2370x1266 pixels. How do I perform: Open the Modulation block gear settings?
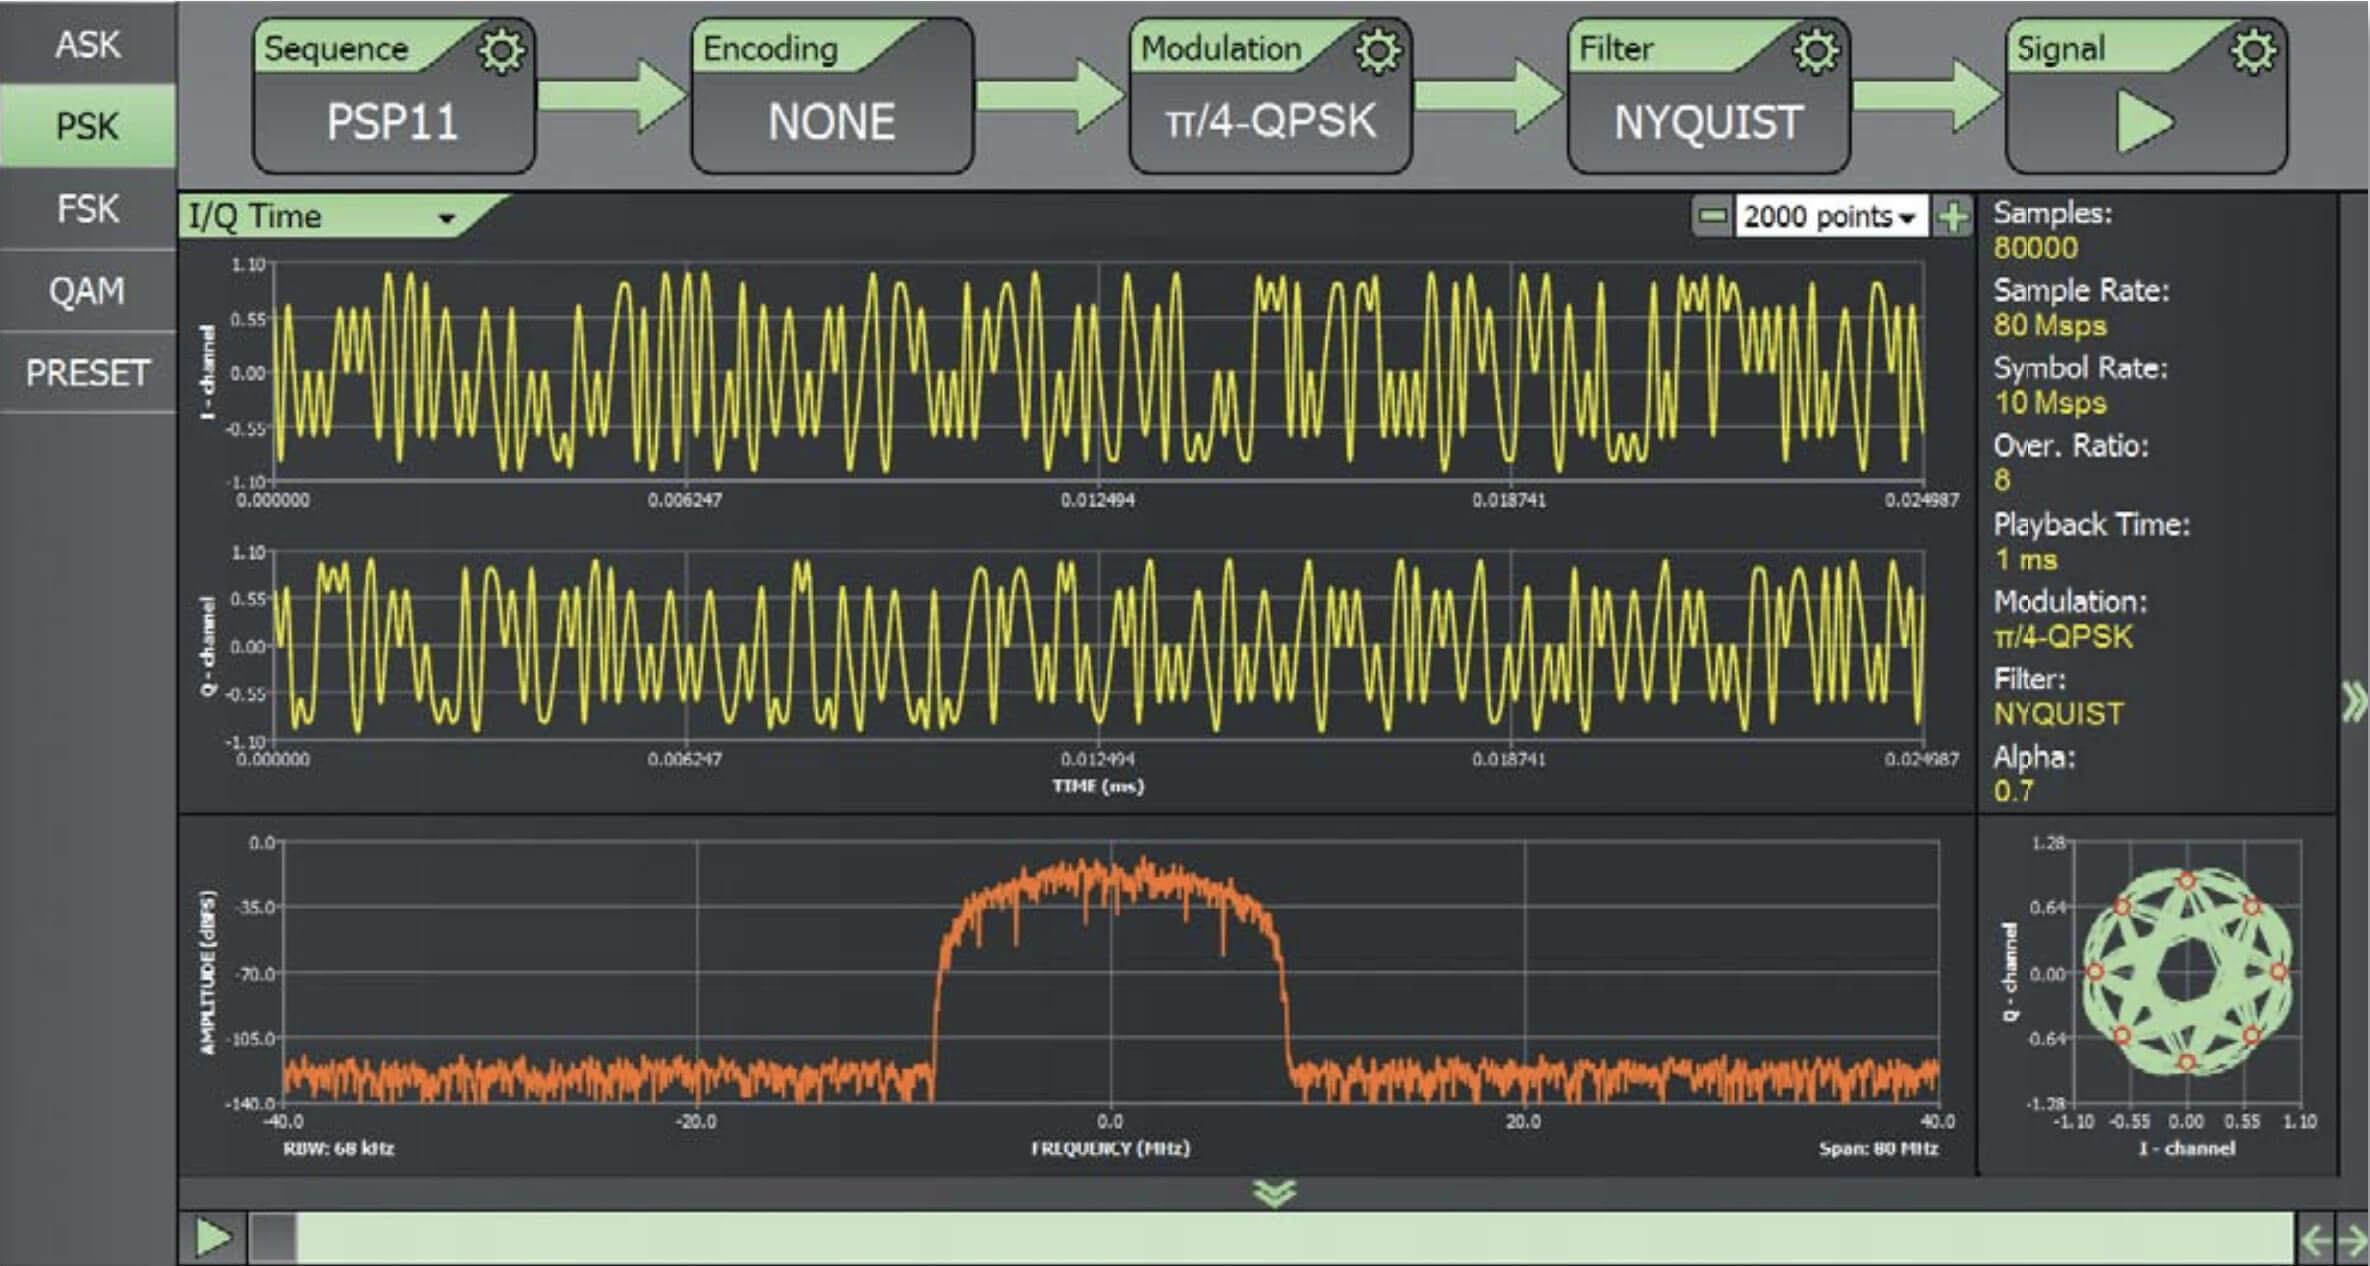1377,52
